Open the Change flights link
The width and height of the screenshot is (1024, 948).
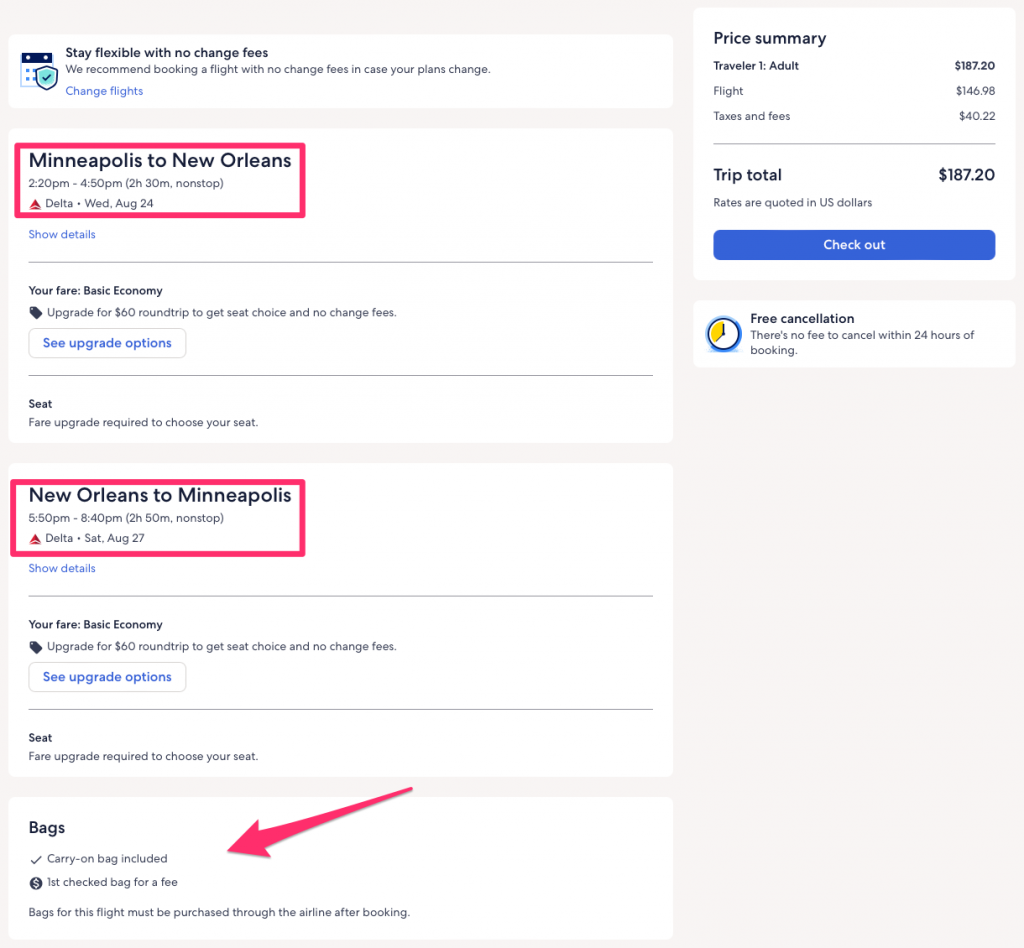[x=104, y=91]
